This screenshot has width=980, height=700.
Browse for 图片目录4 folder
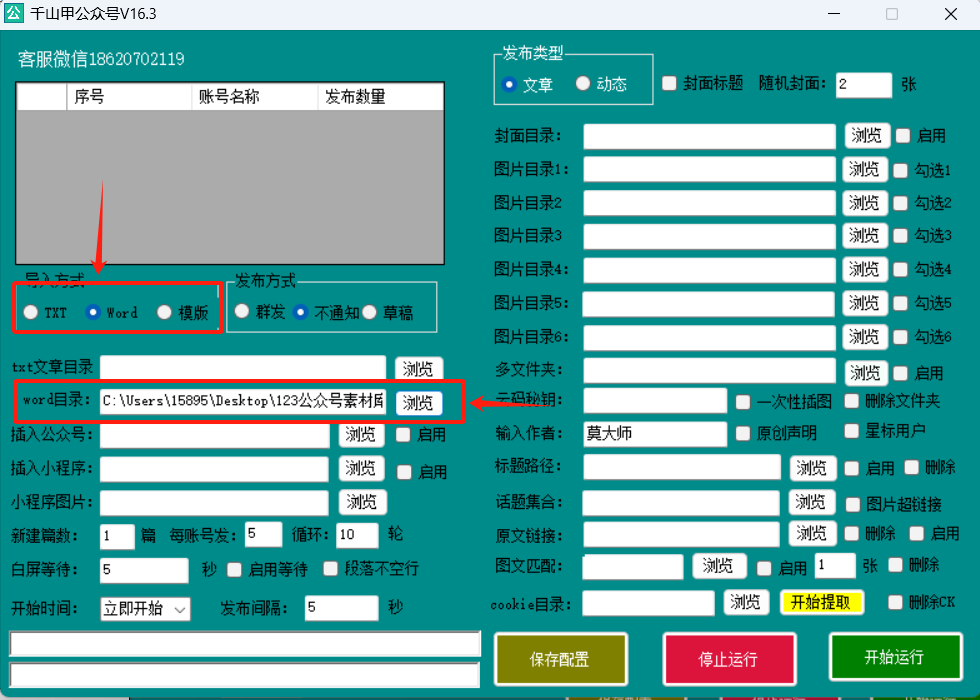[x=865, y=269]
